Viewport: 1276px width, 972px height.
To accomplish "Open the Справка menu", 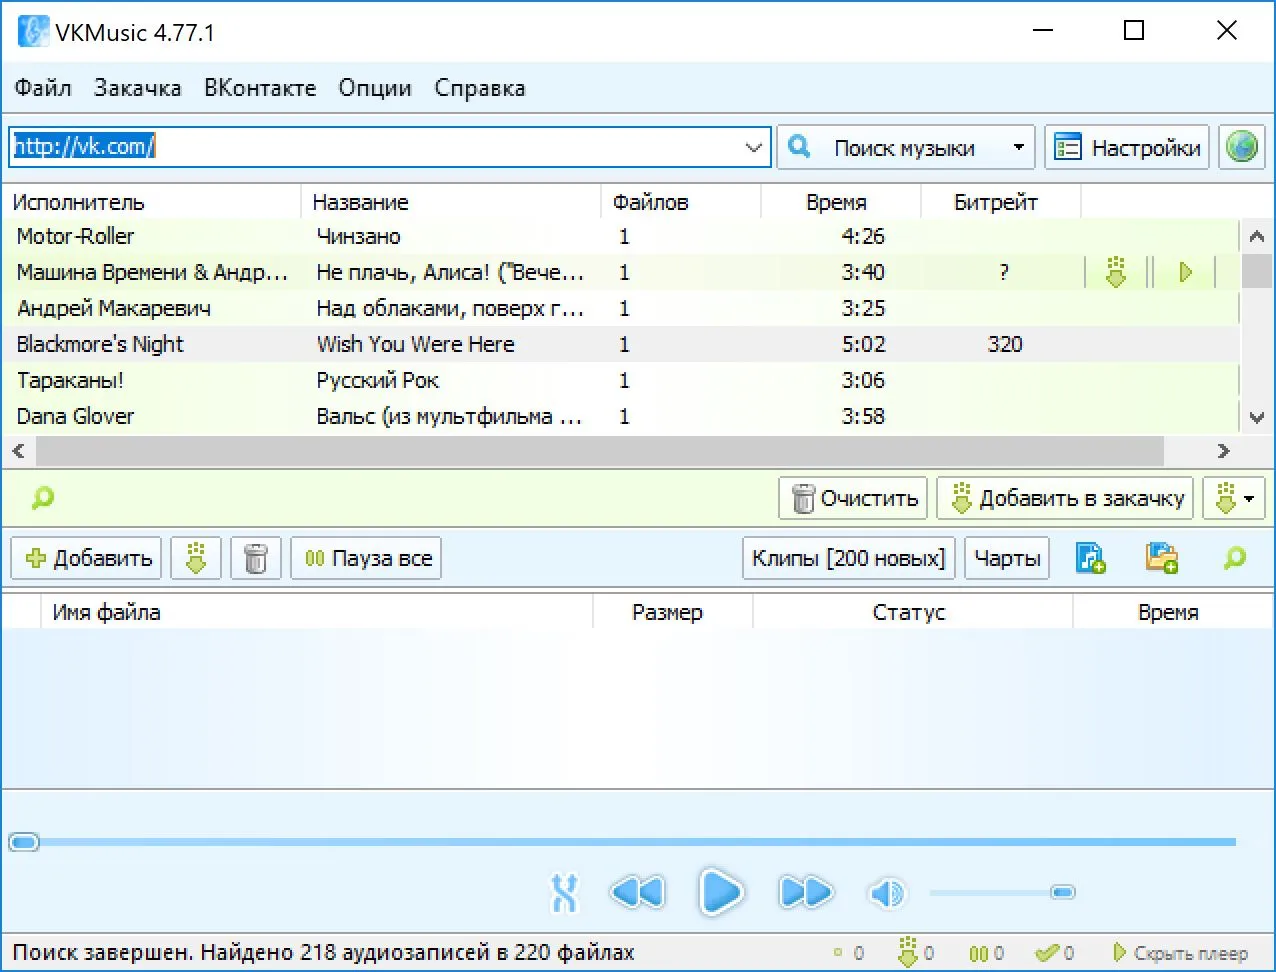I will (480, 88).
